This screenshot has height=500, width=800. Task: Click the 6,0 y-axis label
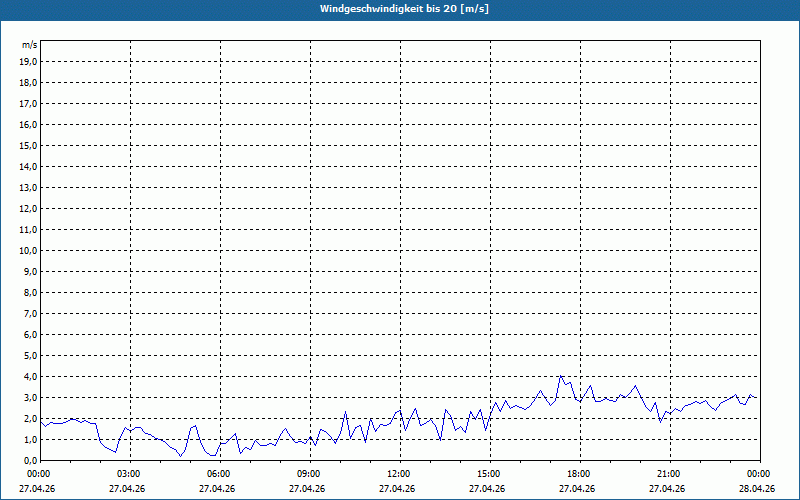(x=31, y=335)
